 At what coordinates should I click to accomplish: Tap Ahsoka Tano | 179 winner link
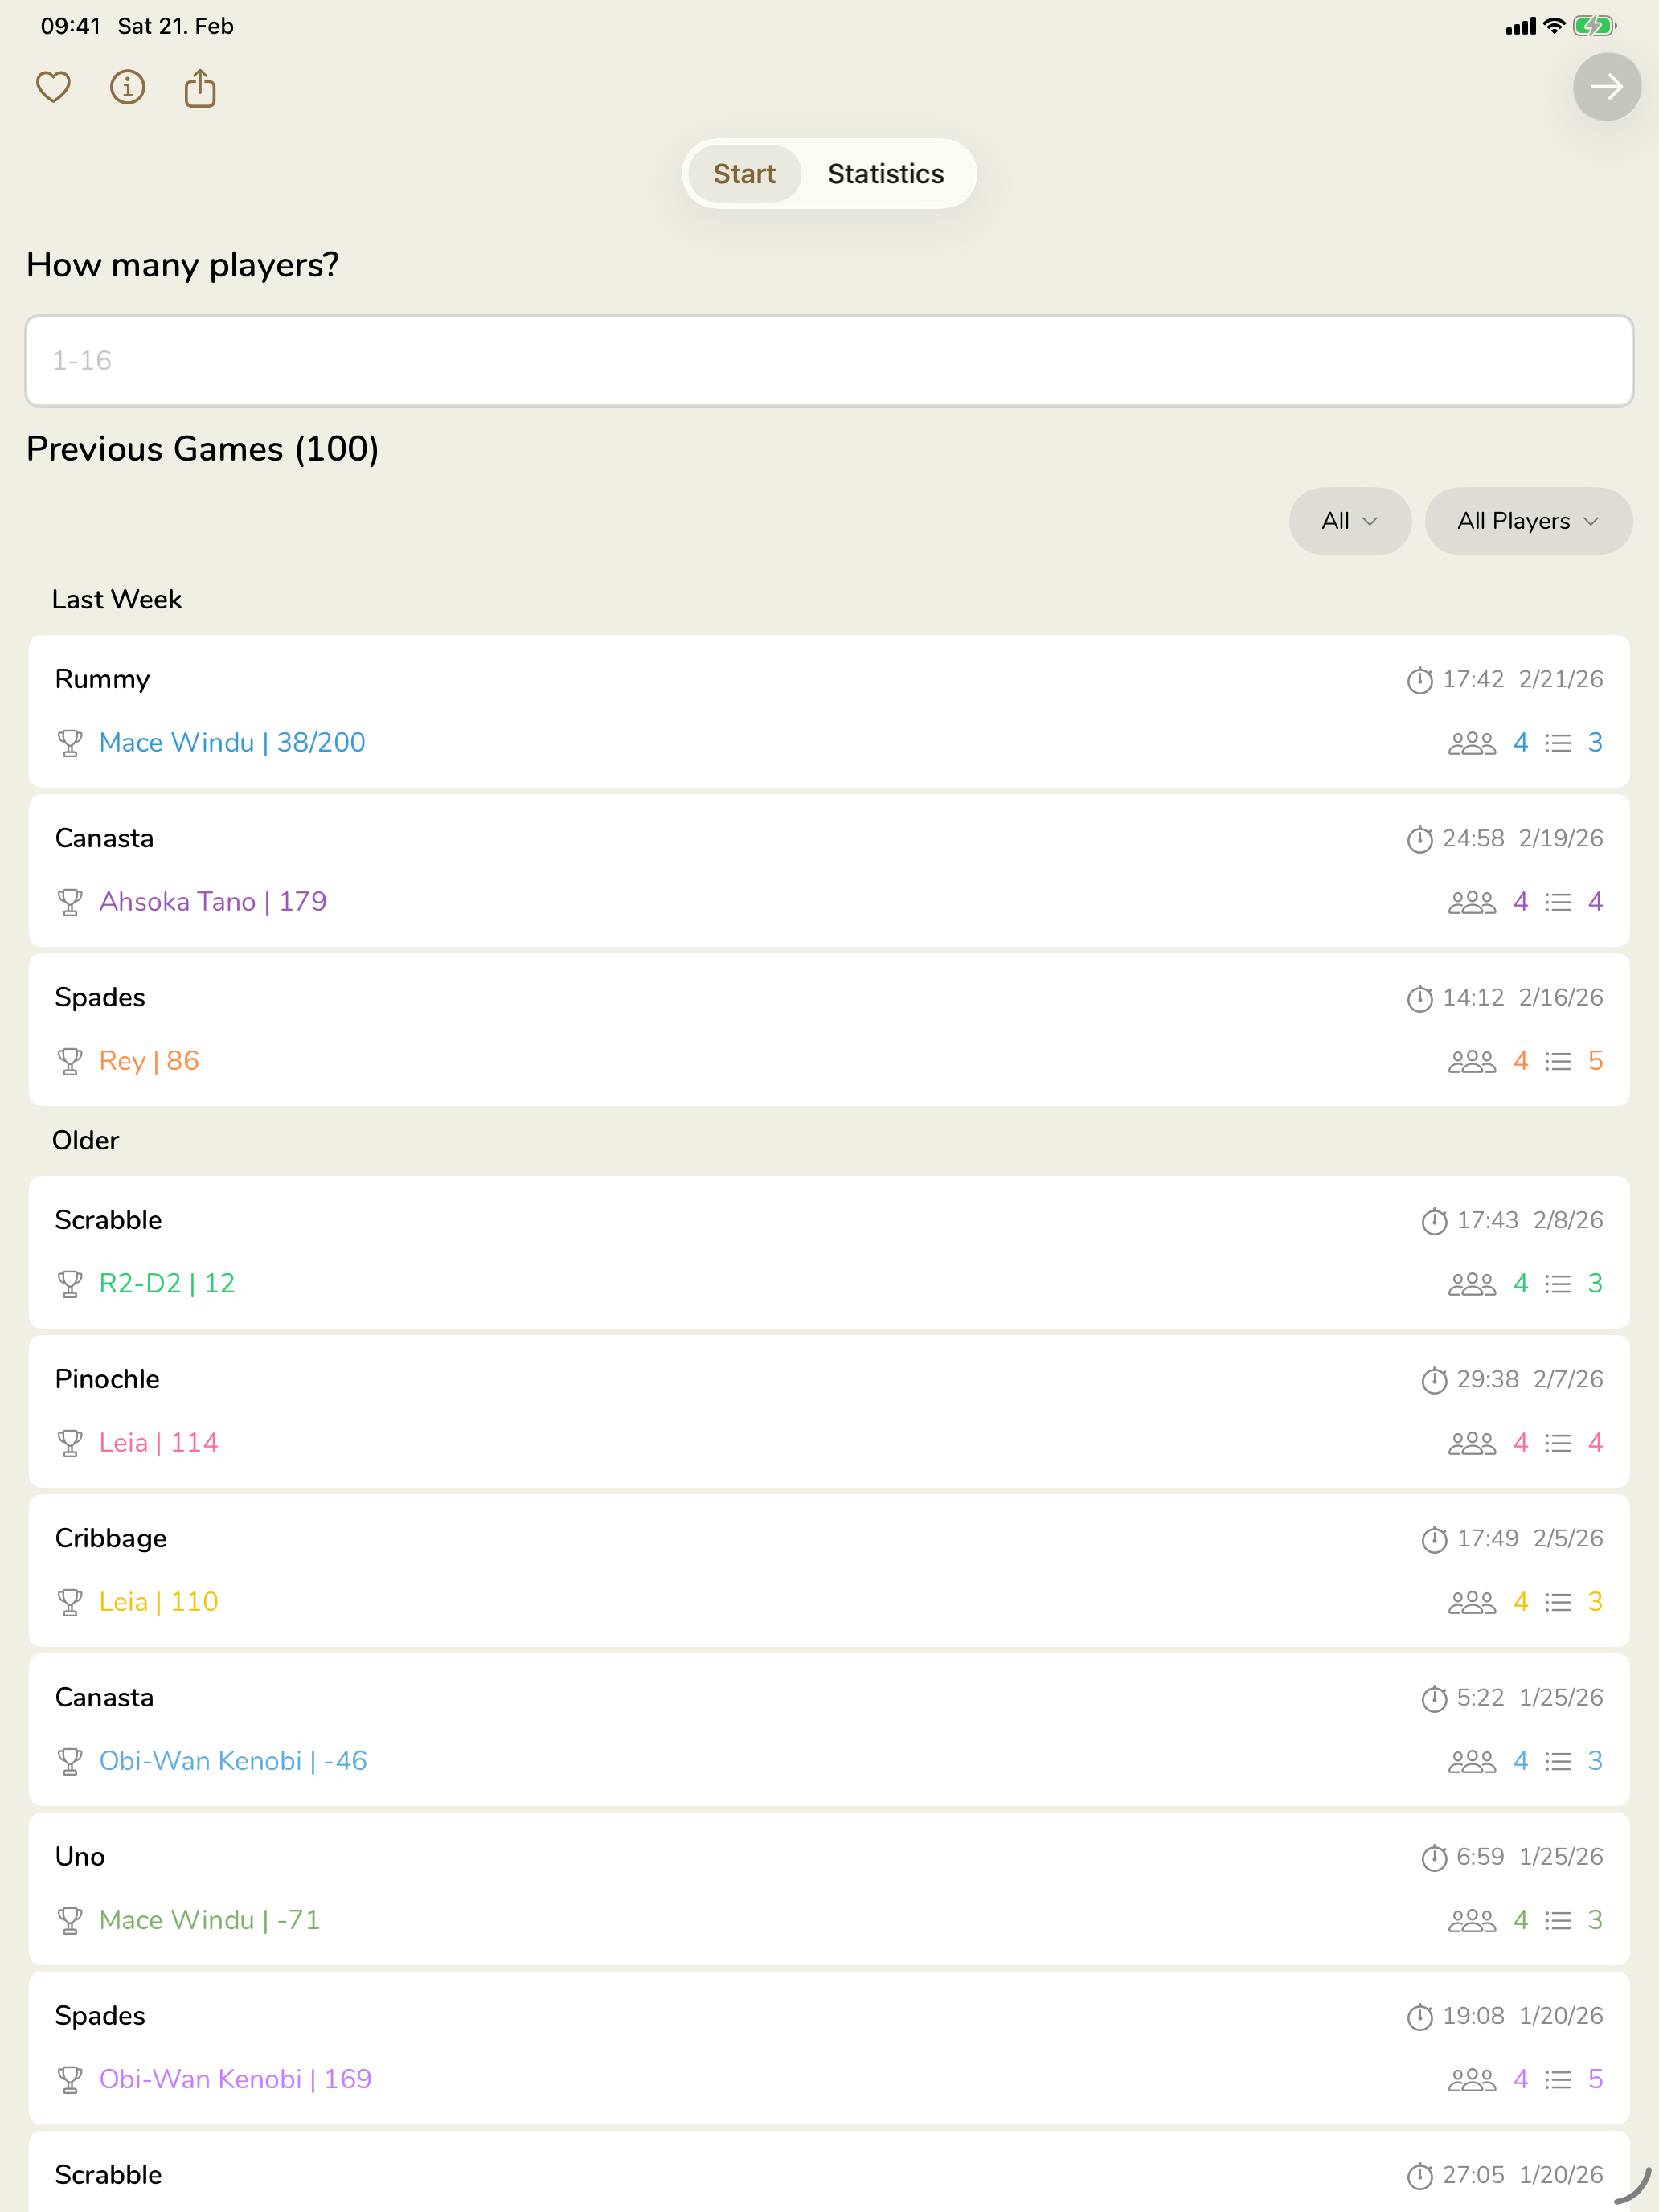213,902
